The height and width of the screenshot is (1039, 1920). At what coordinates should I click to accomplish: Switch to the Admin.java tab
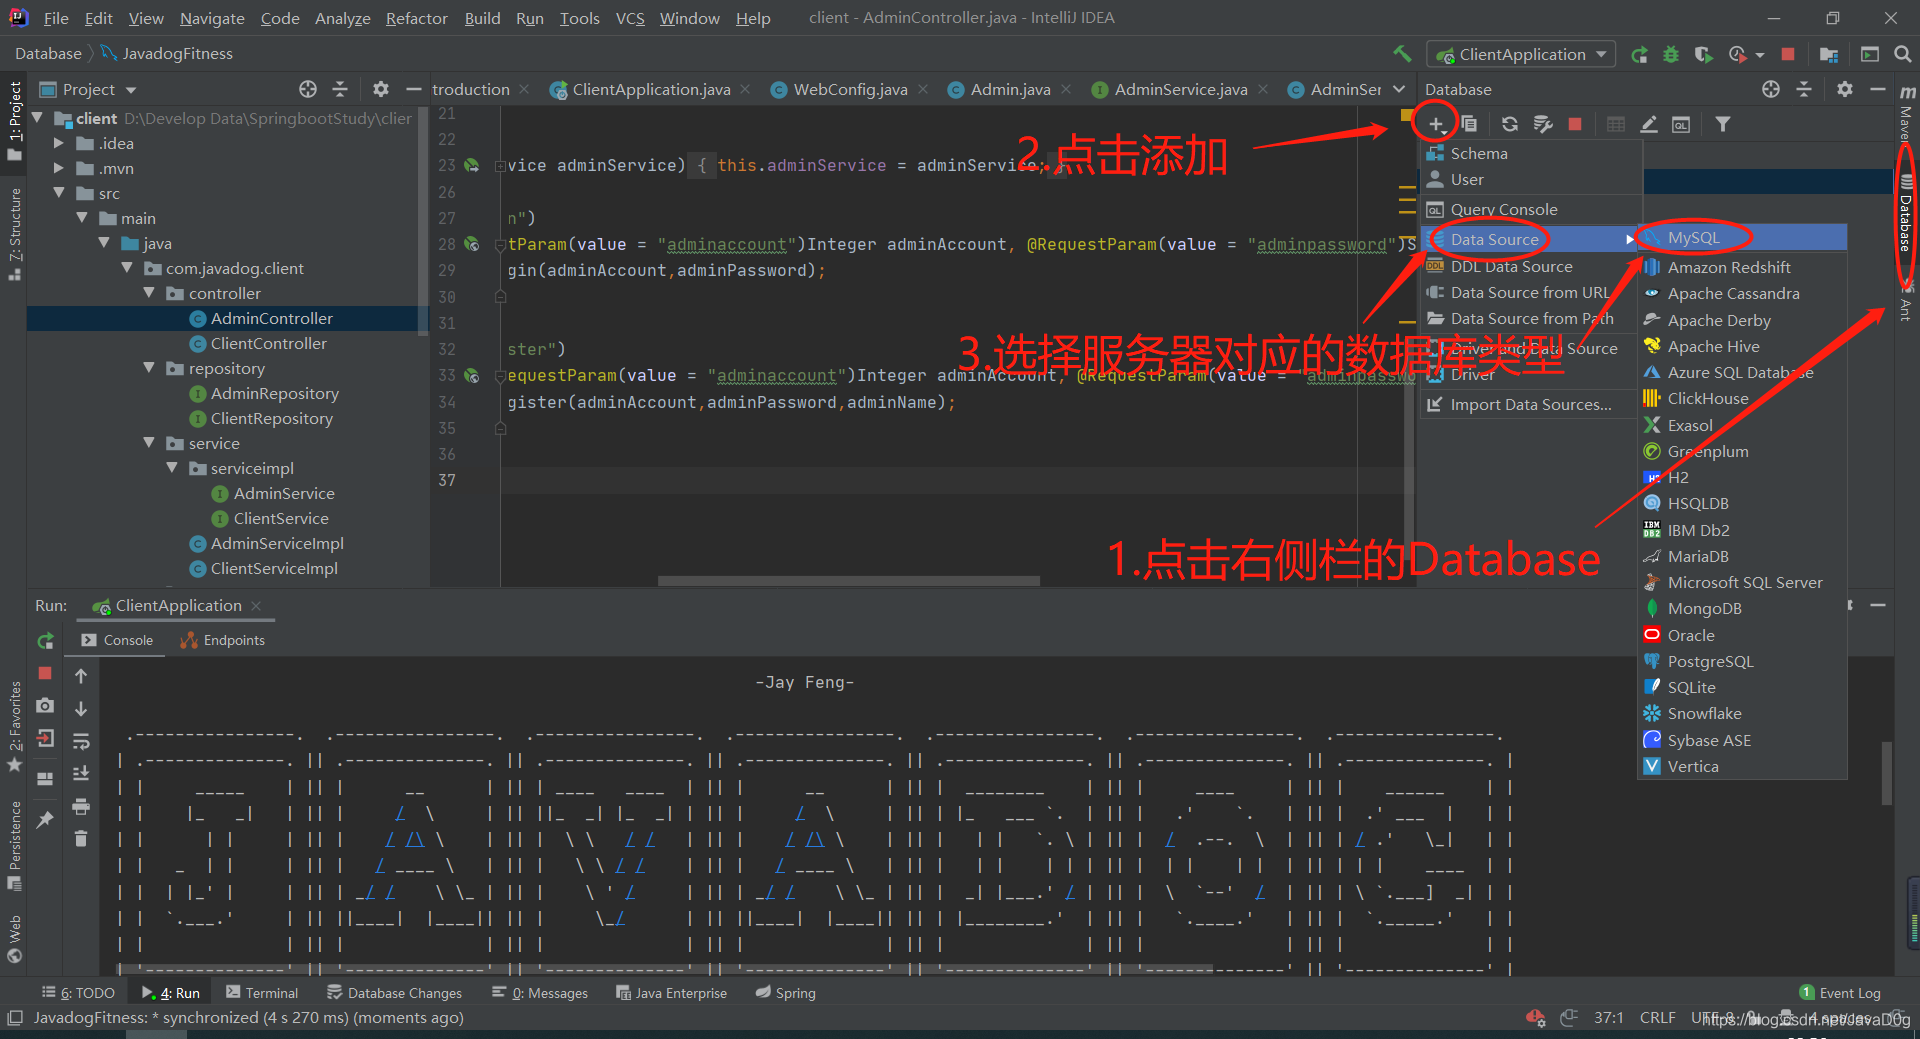(1010, 89)
